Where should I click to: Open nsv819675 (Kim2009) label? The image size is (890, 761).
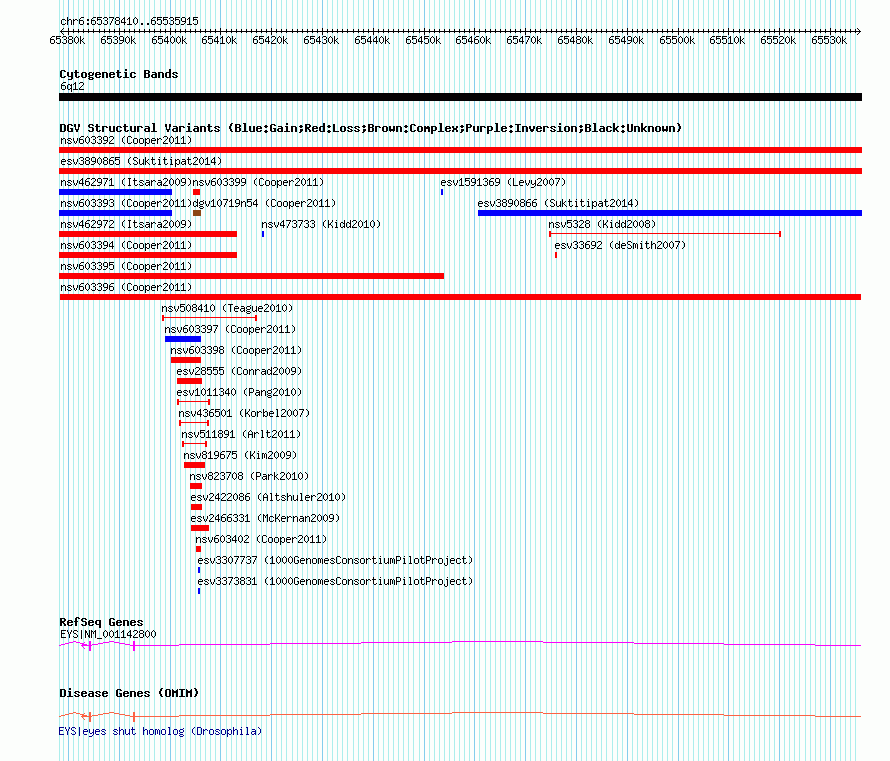[240, 455]
